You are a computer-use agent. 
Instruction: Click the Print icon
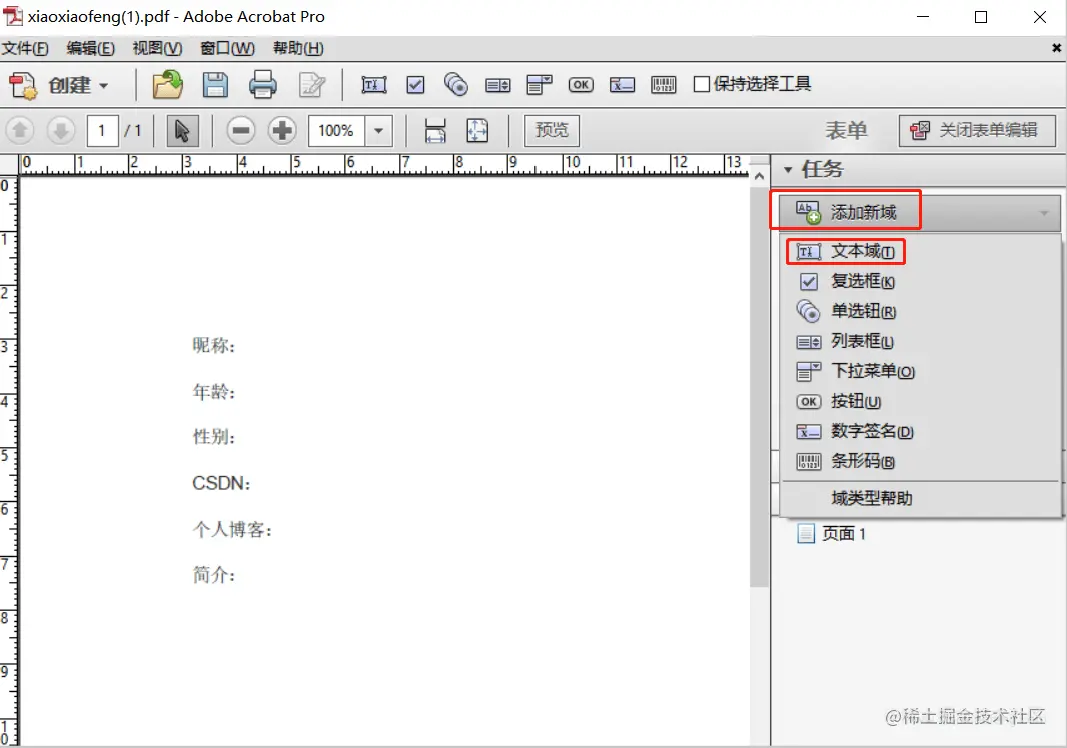tap(263, 84)
